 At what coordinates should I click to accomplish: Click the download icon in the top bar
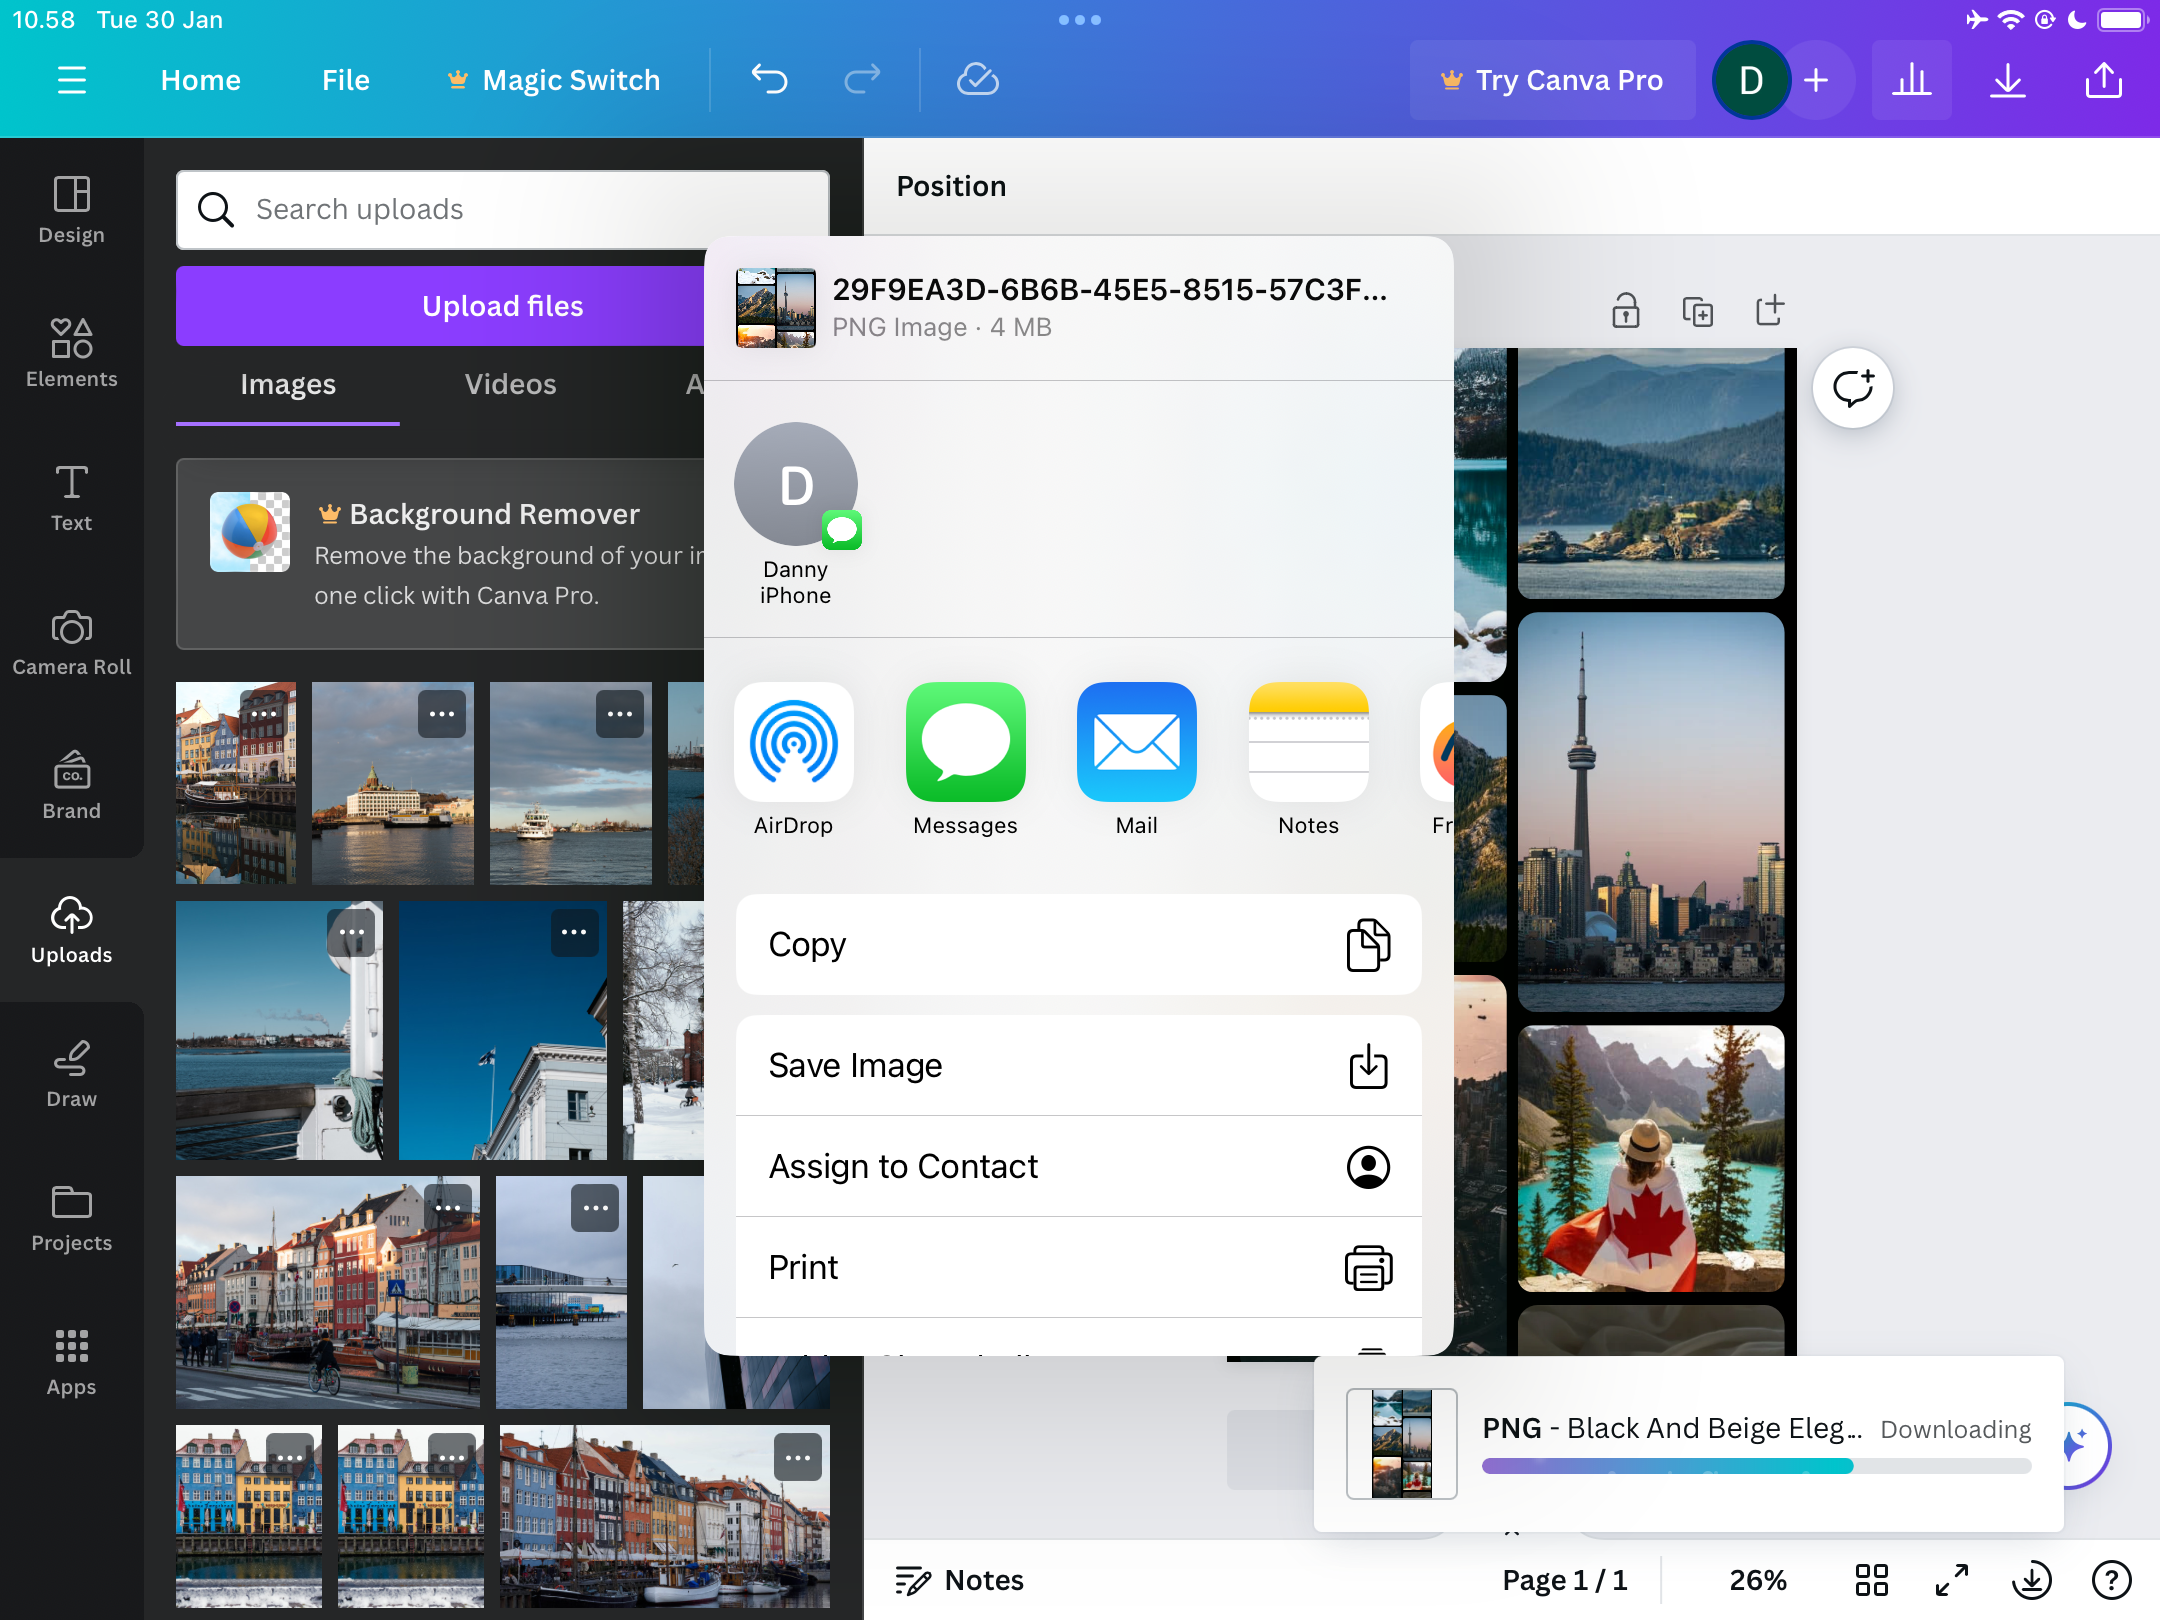(x=2007, y=80)
